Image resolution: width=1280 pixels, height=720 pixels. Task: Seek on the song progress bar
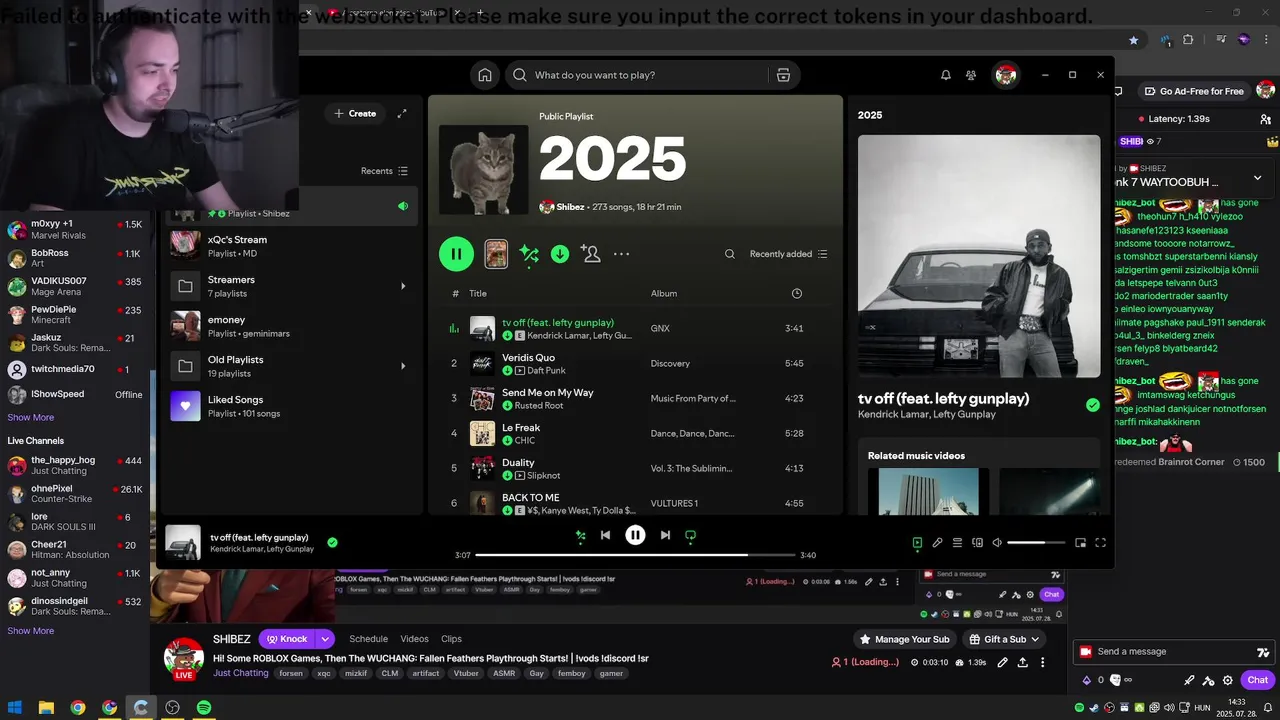pos(635,555)
